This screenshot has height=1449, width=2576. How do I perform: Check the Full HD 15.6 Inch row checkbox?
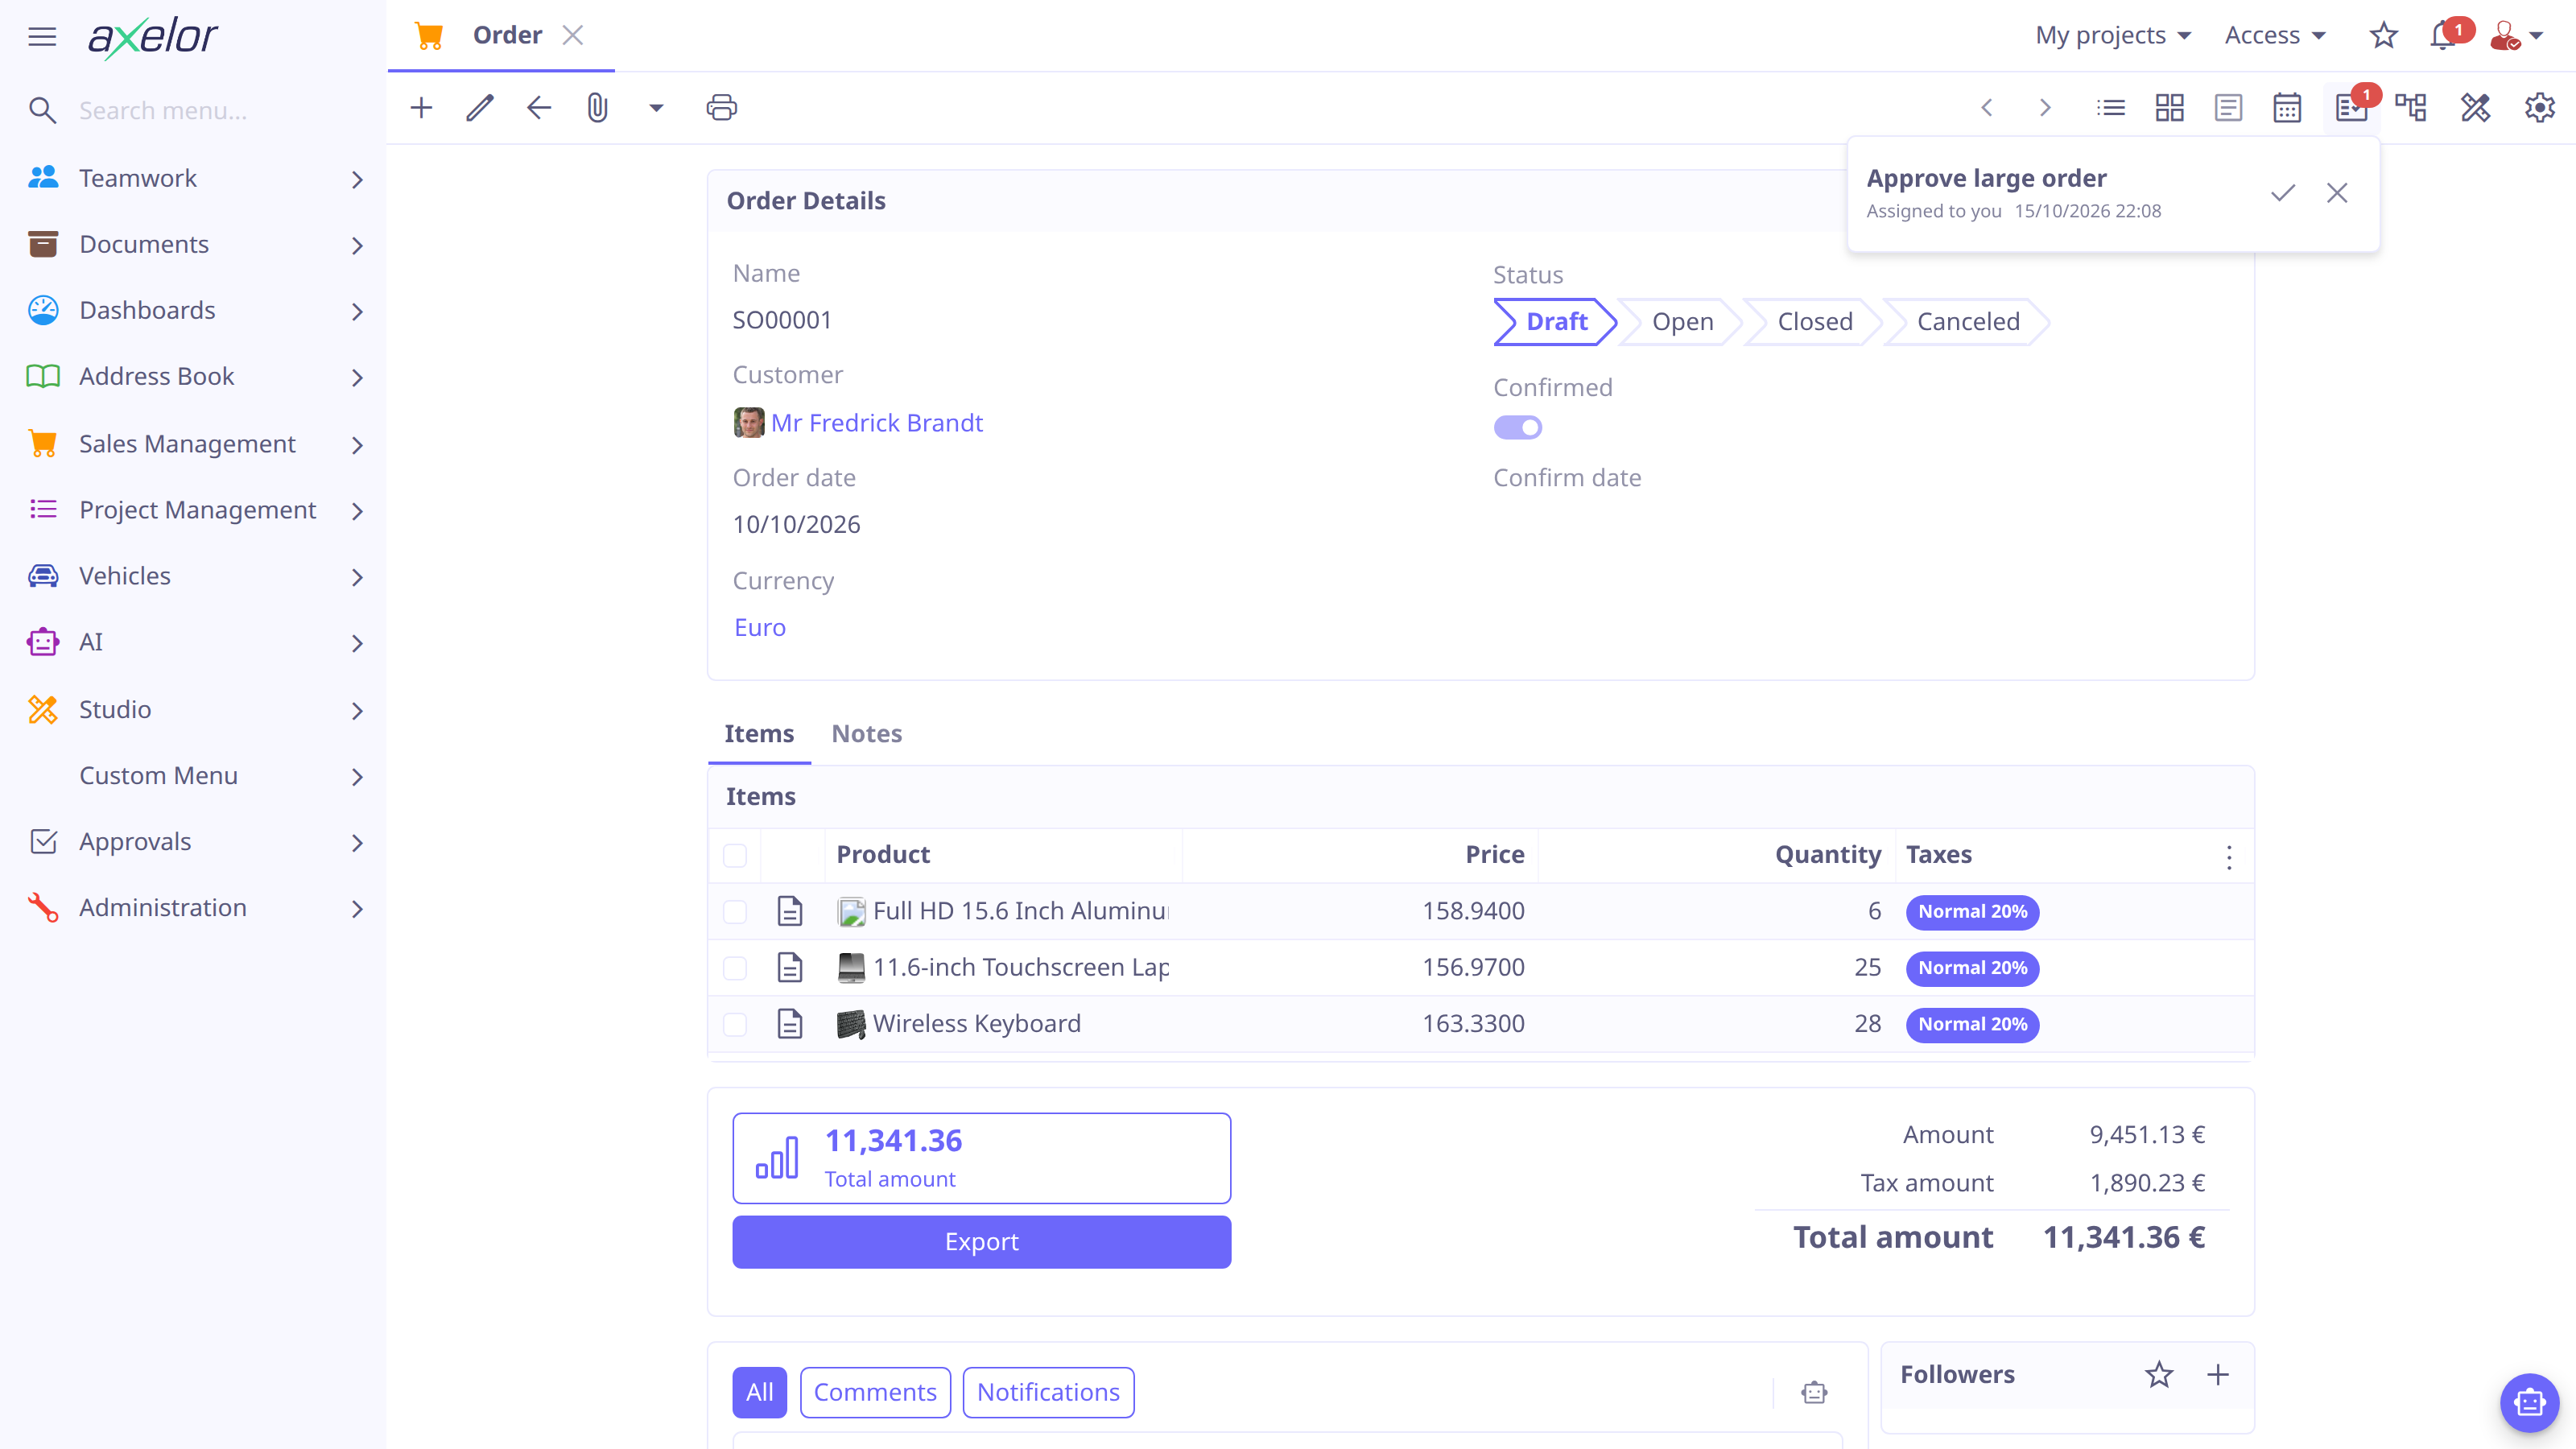[735, 912]
